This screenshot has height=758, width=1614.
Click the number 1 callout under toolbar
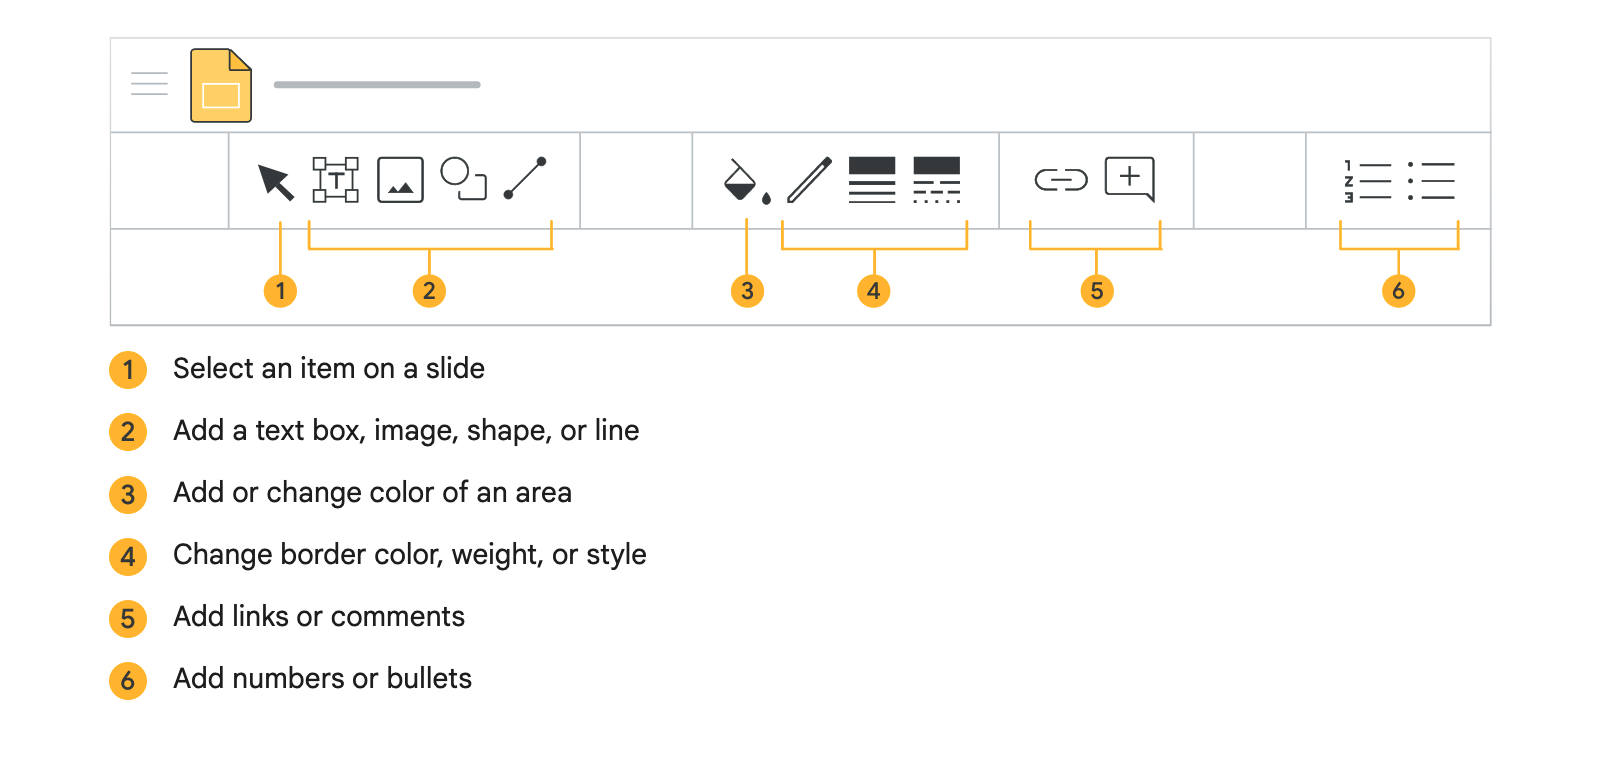click(x=280, y=291)
